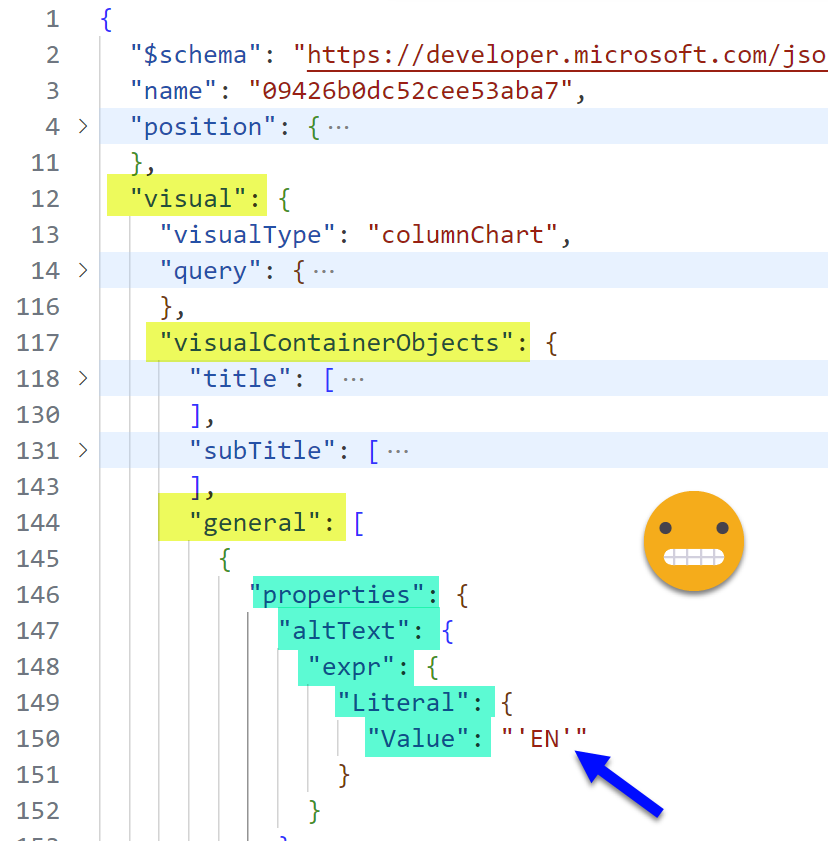The height and width of the screenshot is (841, 828).
Task: Unfold the "title" array with its chevron
Action: (x=83, y=378)
